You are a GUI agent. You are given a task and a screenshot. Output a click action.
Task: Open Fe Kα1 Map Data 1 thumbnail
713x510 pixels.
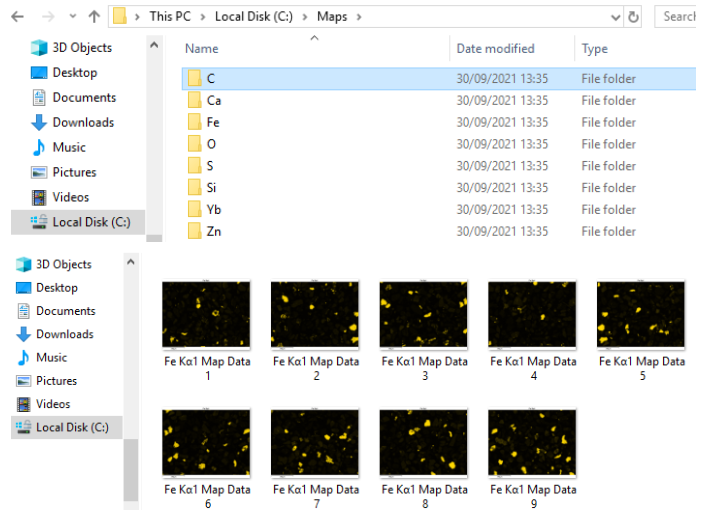point(206,314)
